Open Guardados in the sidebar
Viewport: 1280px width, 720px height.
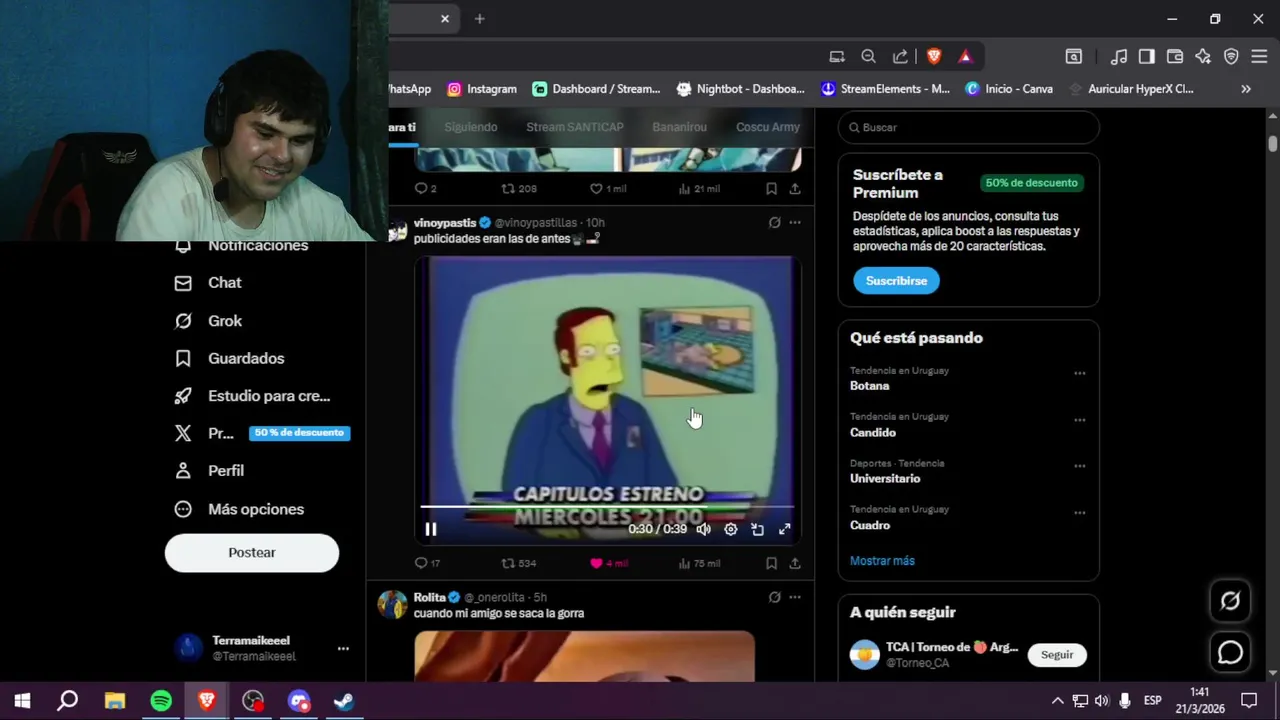click(229, 358)
